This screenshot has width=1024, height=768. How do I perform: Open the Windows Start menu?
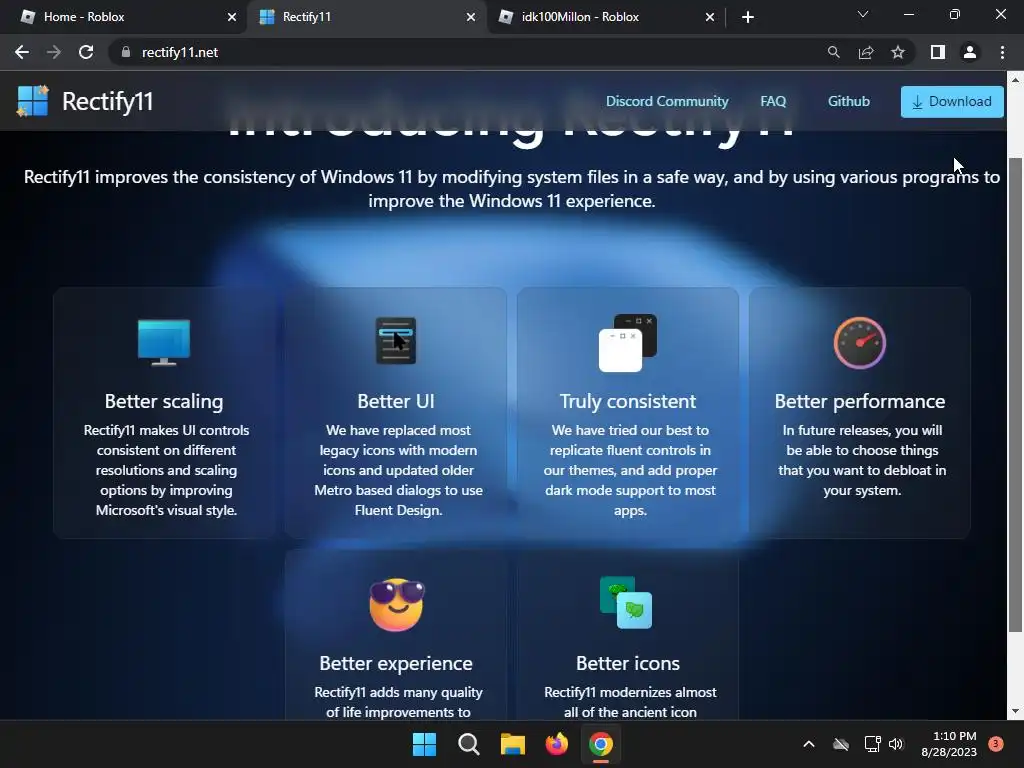[424, 744]
